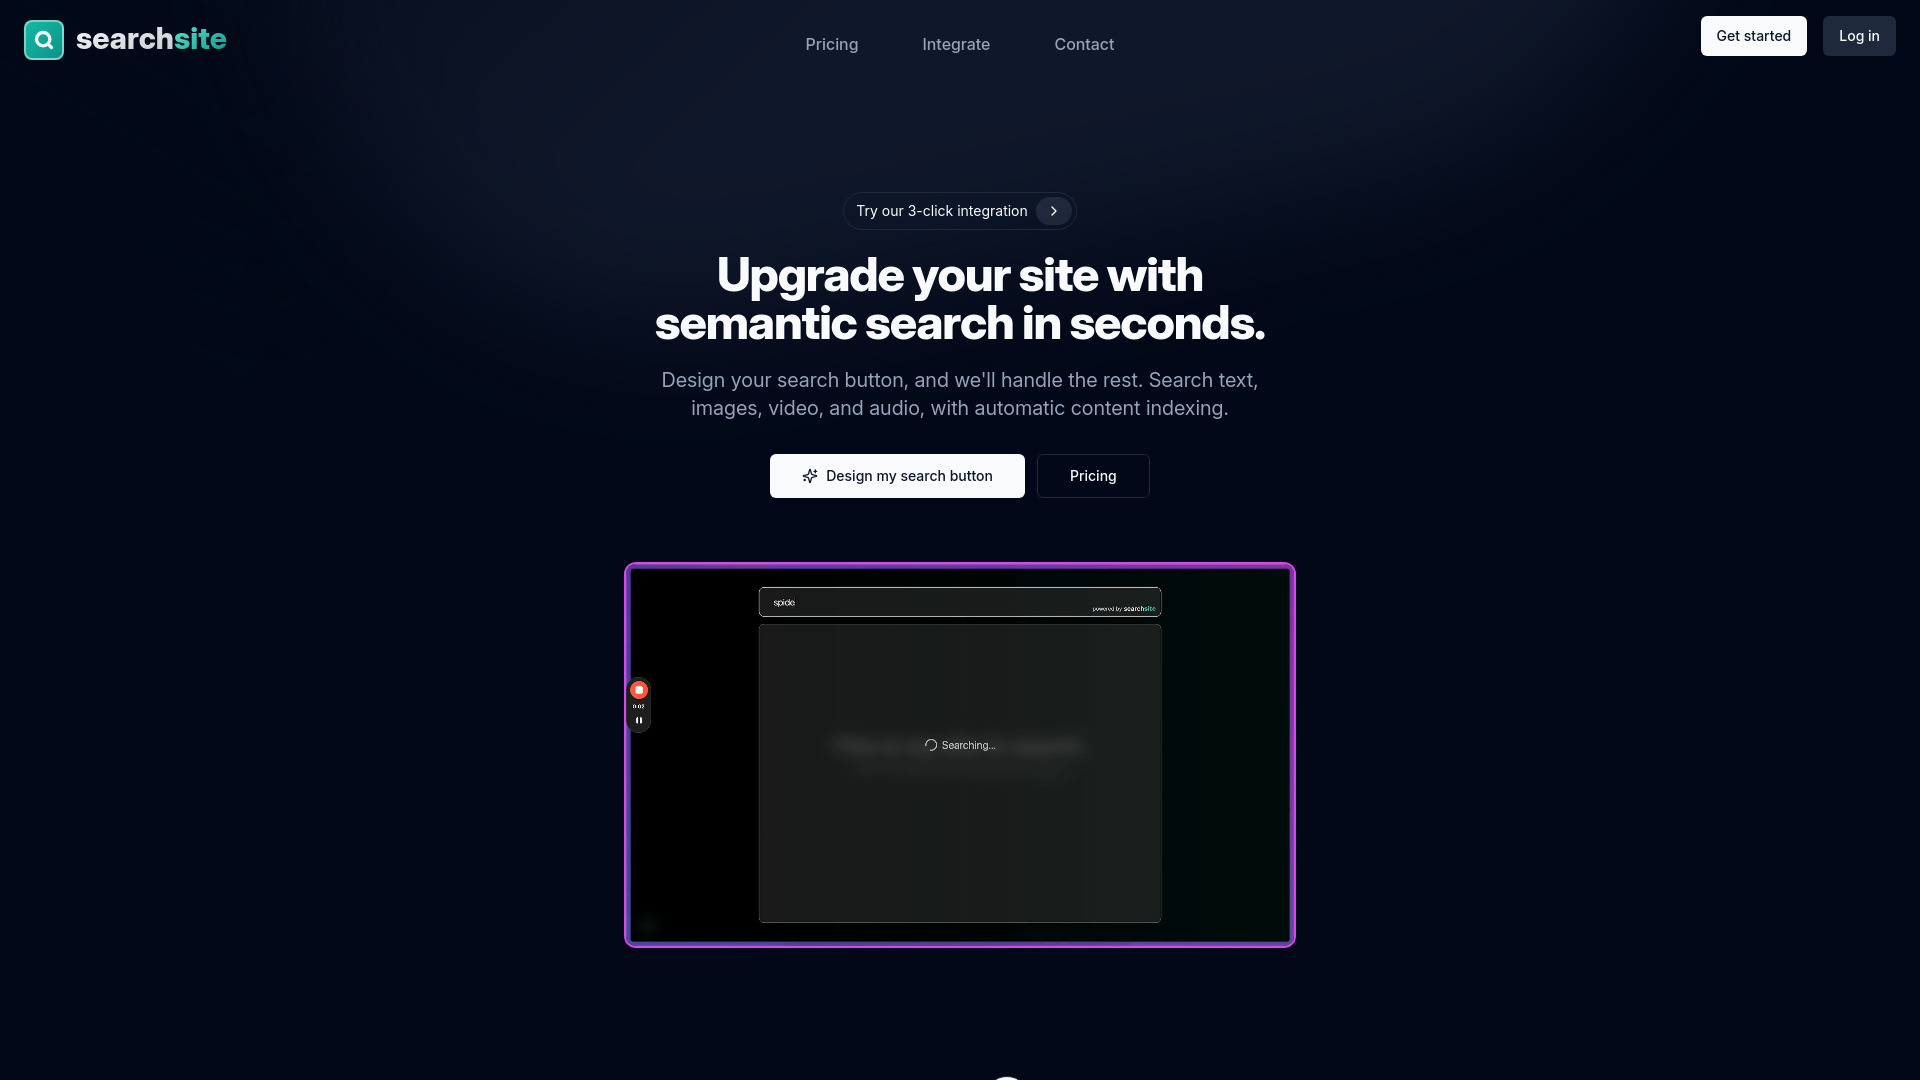The height and width of the screenshot is (1080, 1920).
Task: Click the Try our 3-click integration badge
Action: (x=960, y=211)
